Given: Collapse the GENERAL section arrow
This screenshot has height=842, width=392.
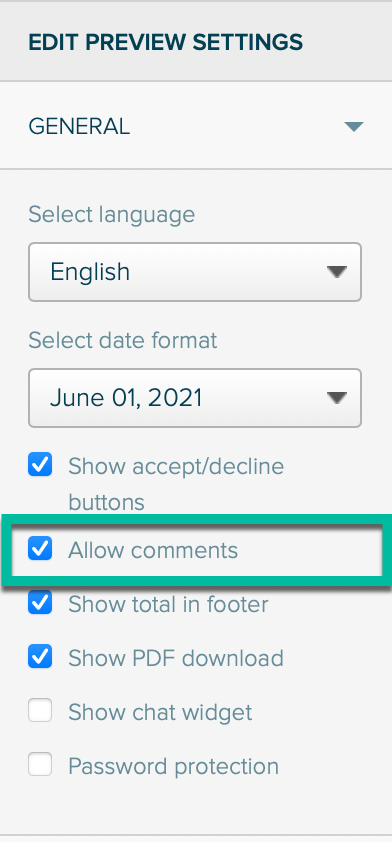Looking at the screenshot, I should [354, 127].
